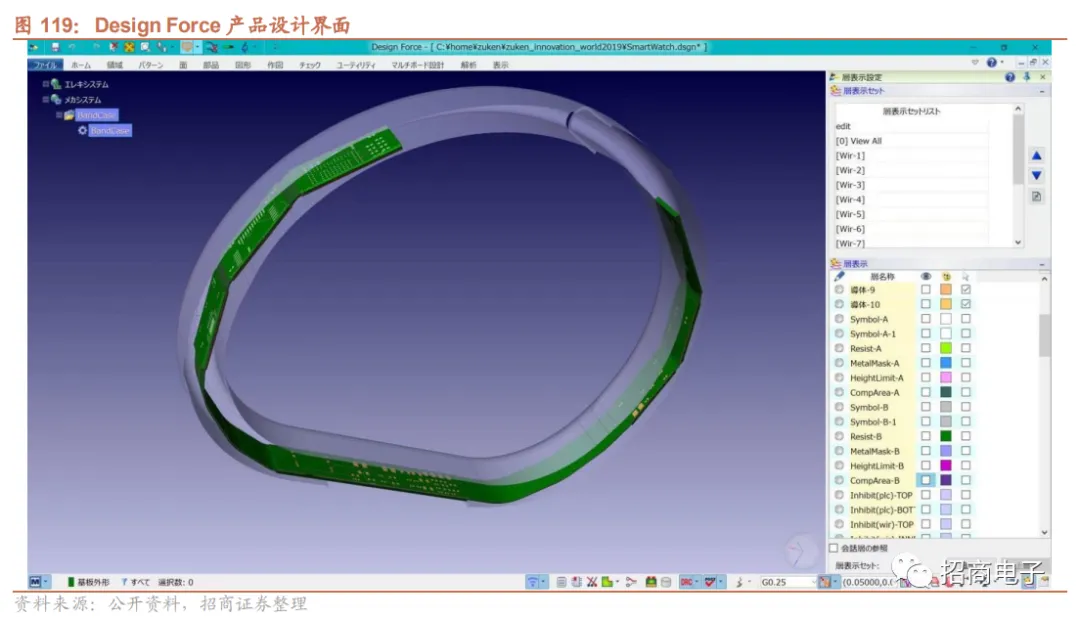Move the layer set up with the blue up arrow
Image resolution: width=1080 pixels, height=620 pixels.
pos(1036,156)
